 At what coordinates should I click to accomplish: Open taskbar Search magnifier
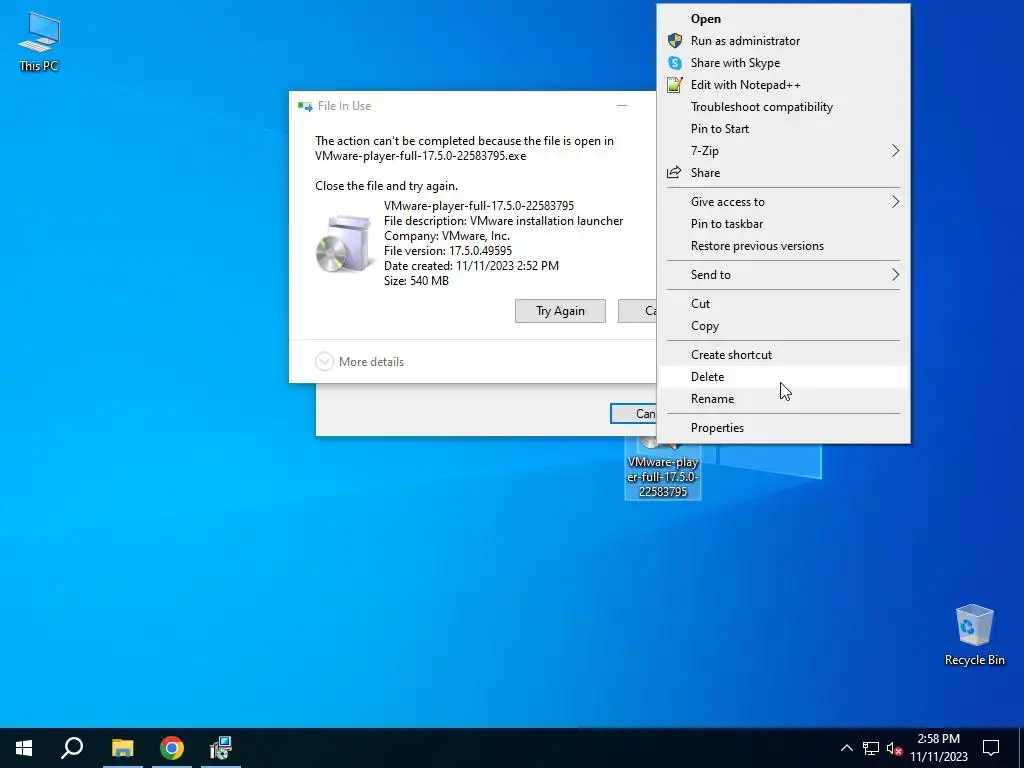(x=72, y=748)
